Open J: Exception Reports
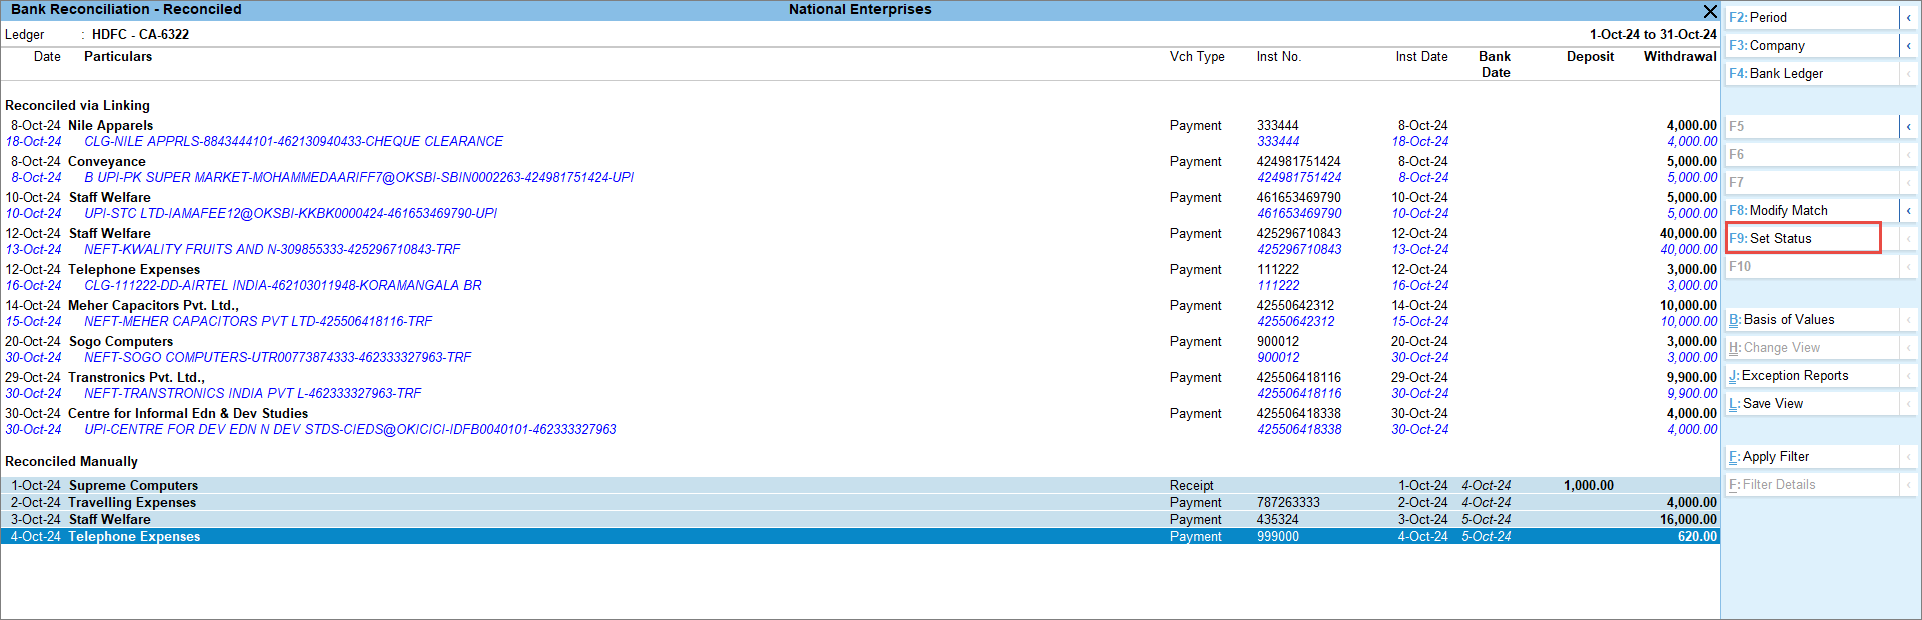1922x620 pixels. 1812,376
